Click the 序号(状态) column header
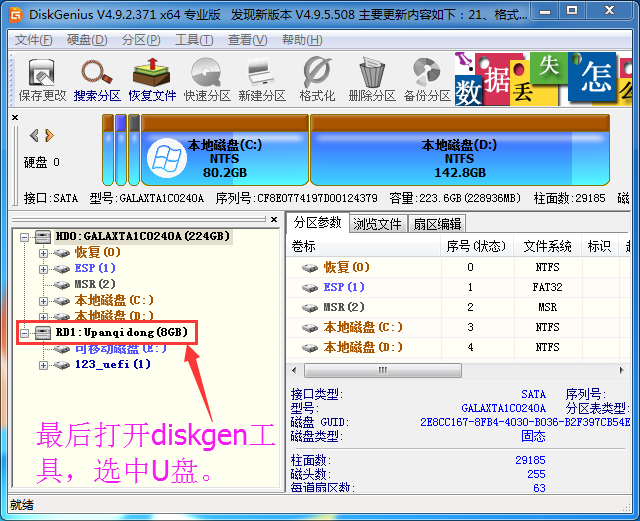This screenshot has width=640, height=521. pyautogui.click(x=476, y=246)
